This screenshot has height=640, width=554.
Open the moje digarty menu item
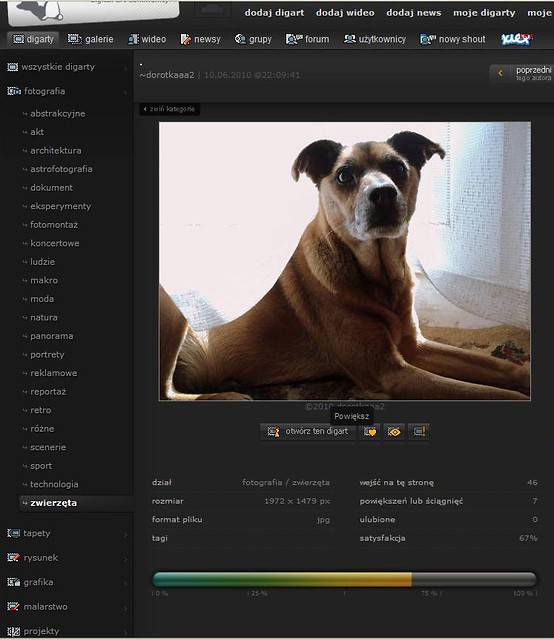coord(484,13)
